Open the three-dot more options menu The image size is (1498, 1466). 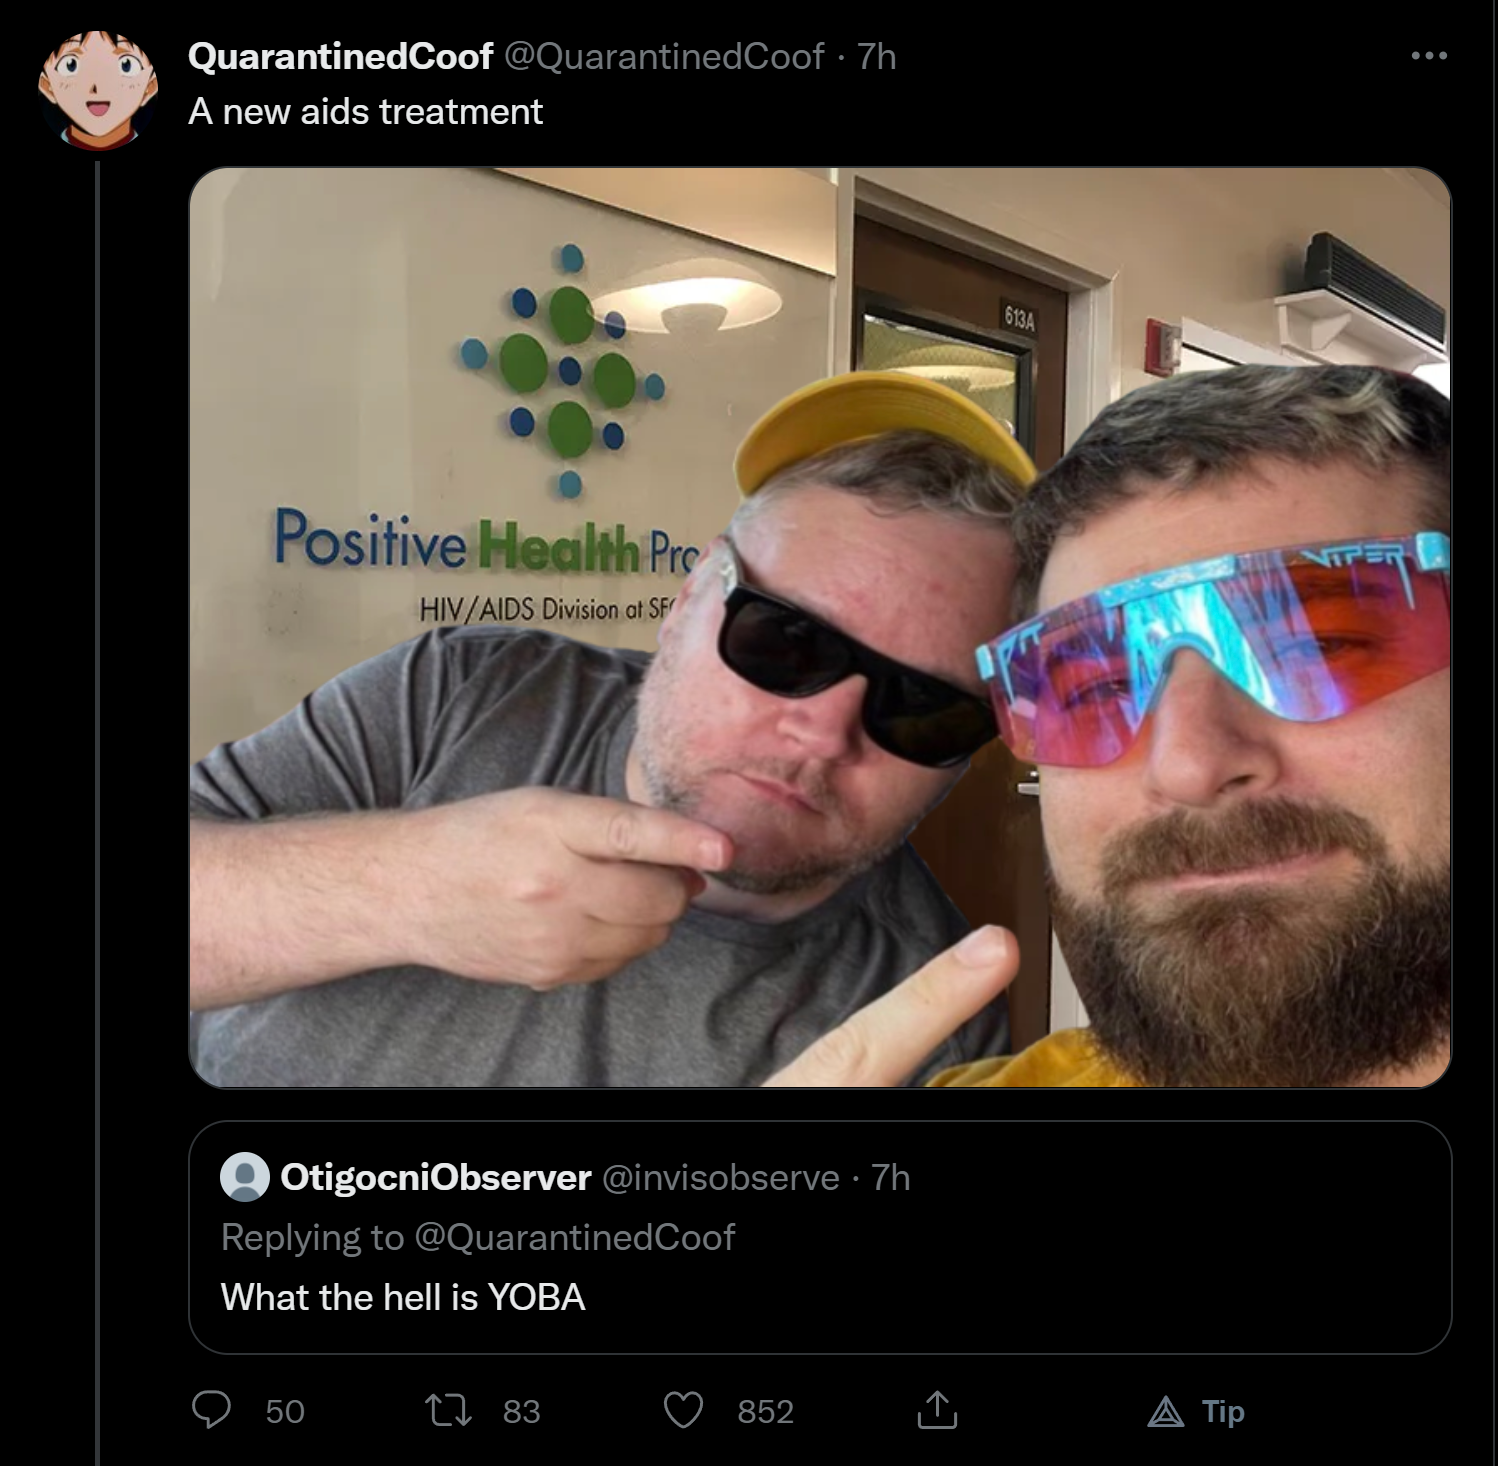click(x=1429, y=56)
